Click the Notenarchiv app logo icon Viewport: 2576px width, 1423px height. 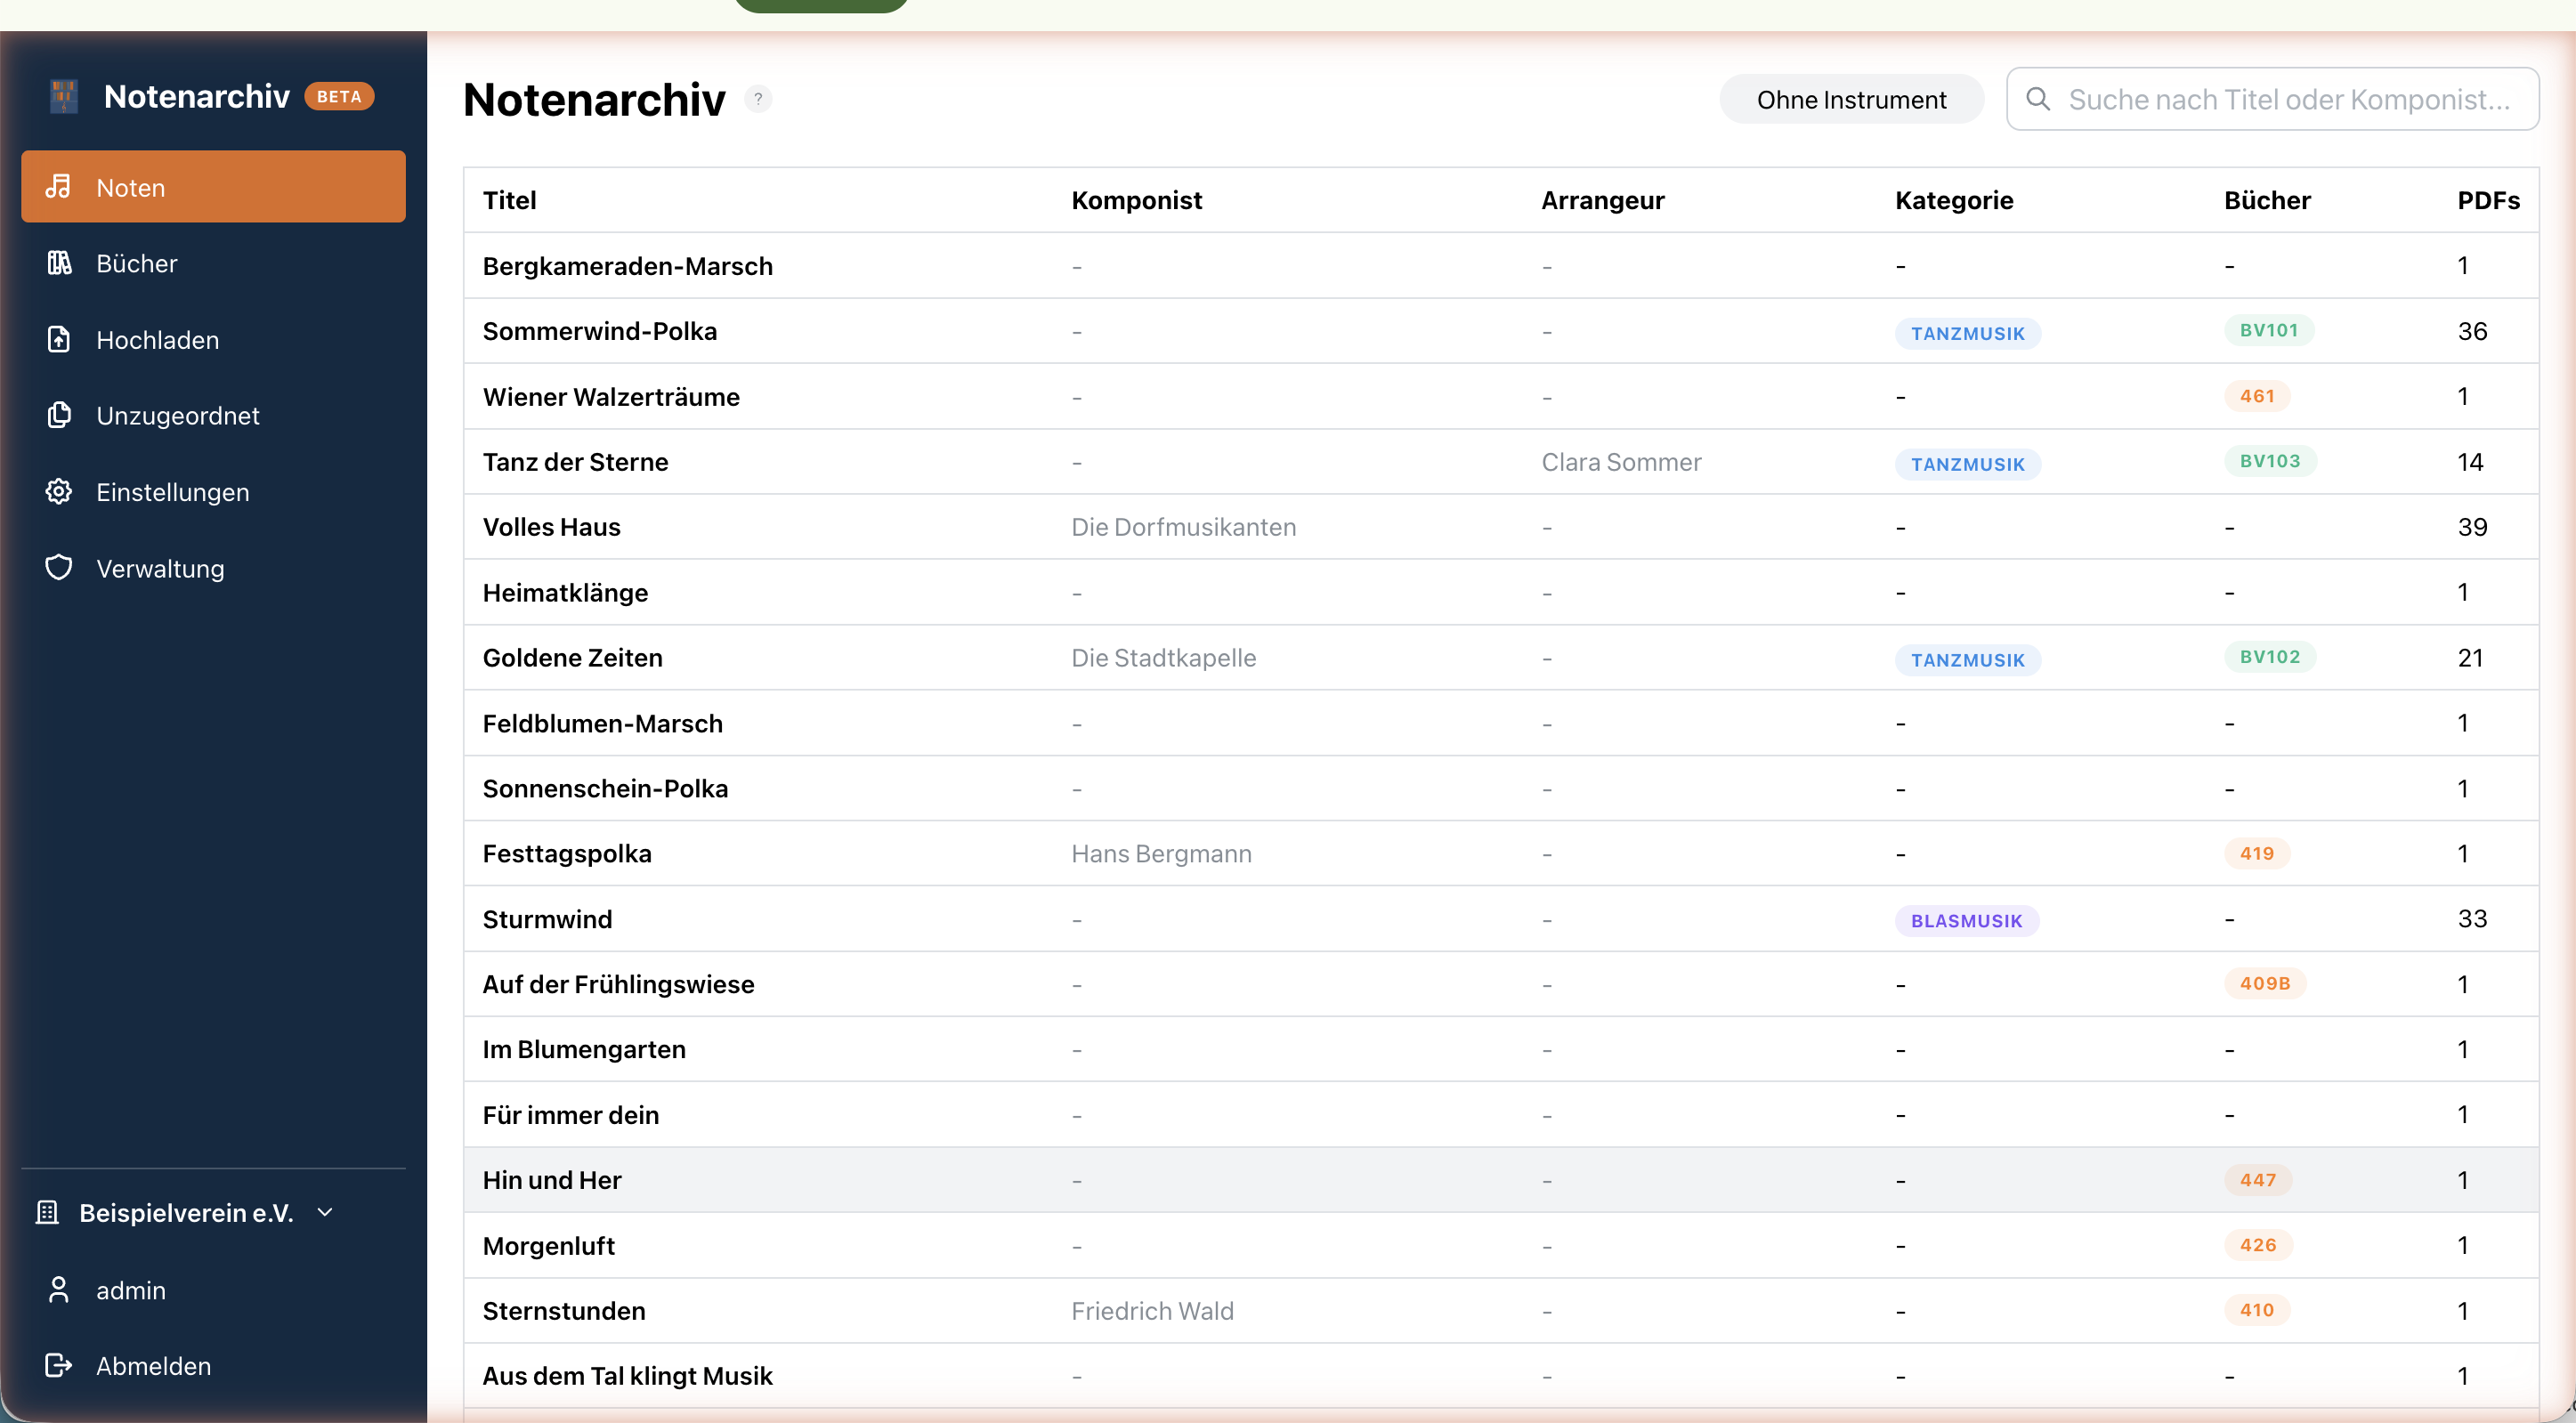click(x=63, y=95)
